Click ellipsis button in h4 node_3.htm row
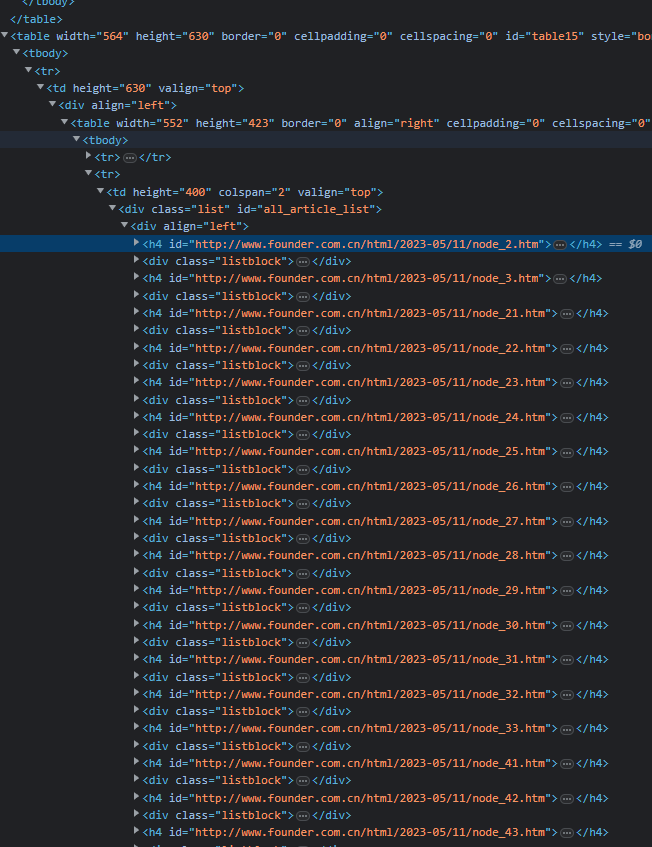 (560, 279)
